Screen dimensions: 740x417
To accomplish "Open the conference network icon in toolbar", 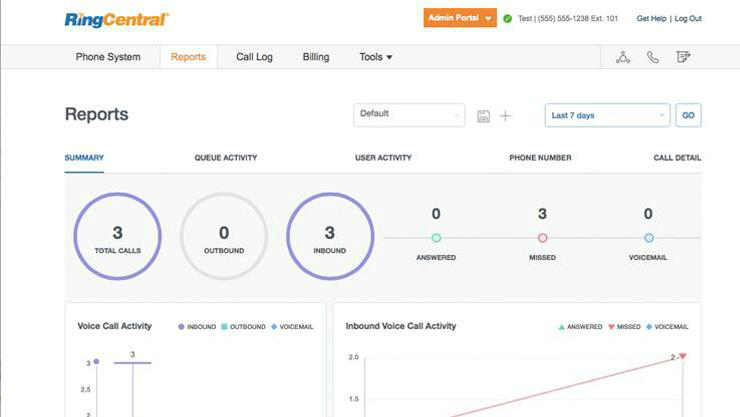I will coord(623,57).
